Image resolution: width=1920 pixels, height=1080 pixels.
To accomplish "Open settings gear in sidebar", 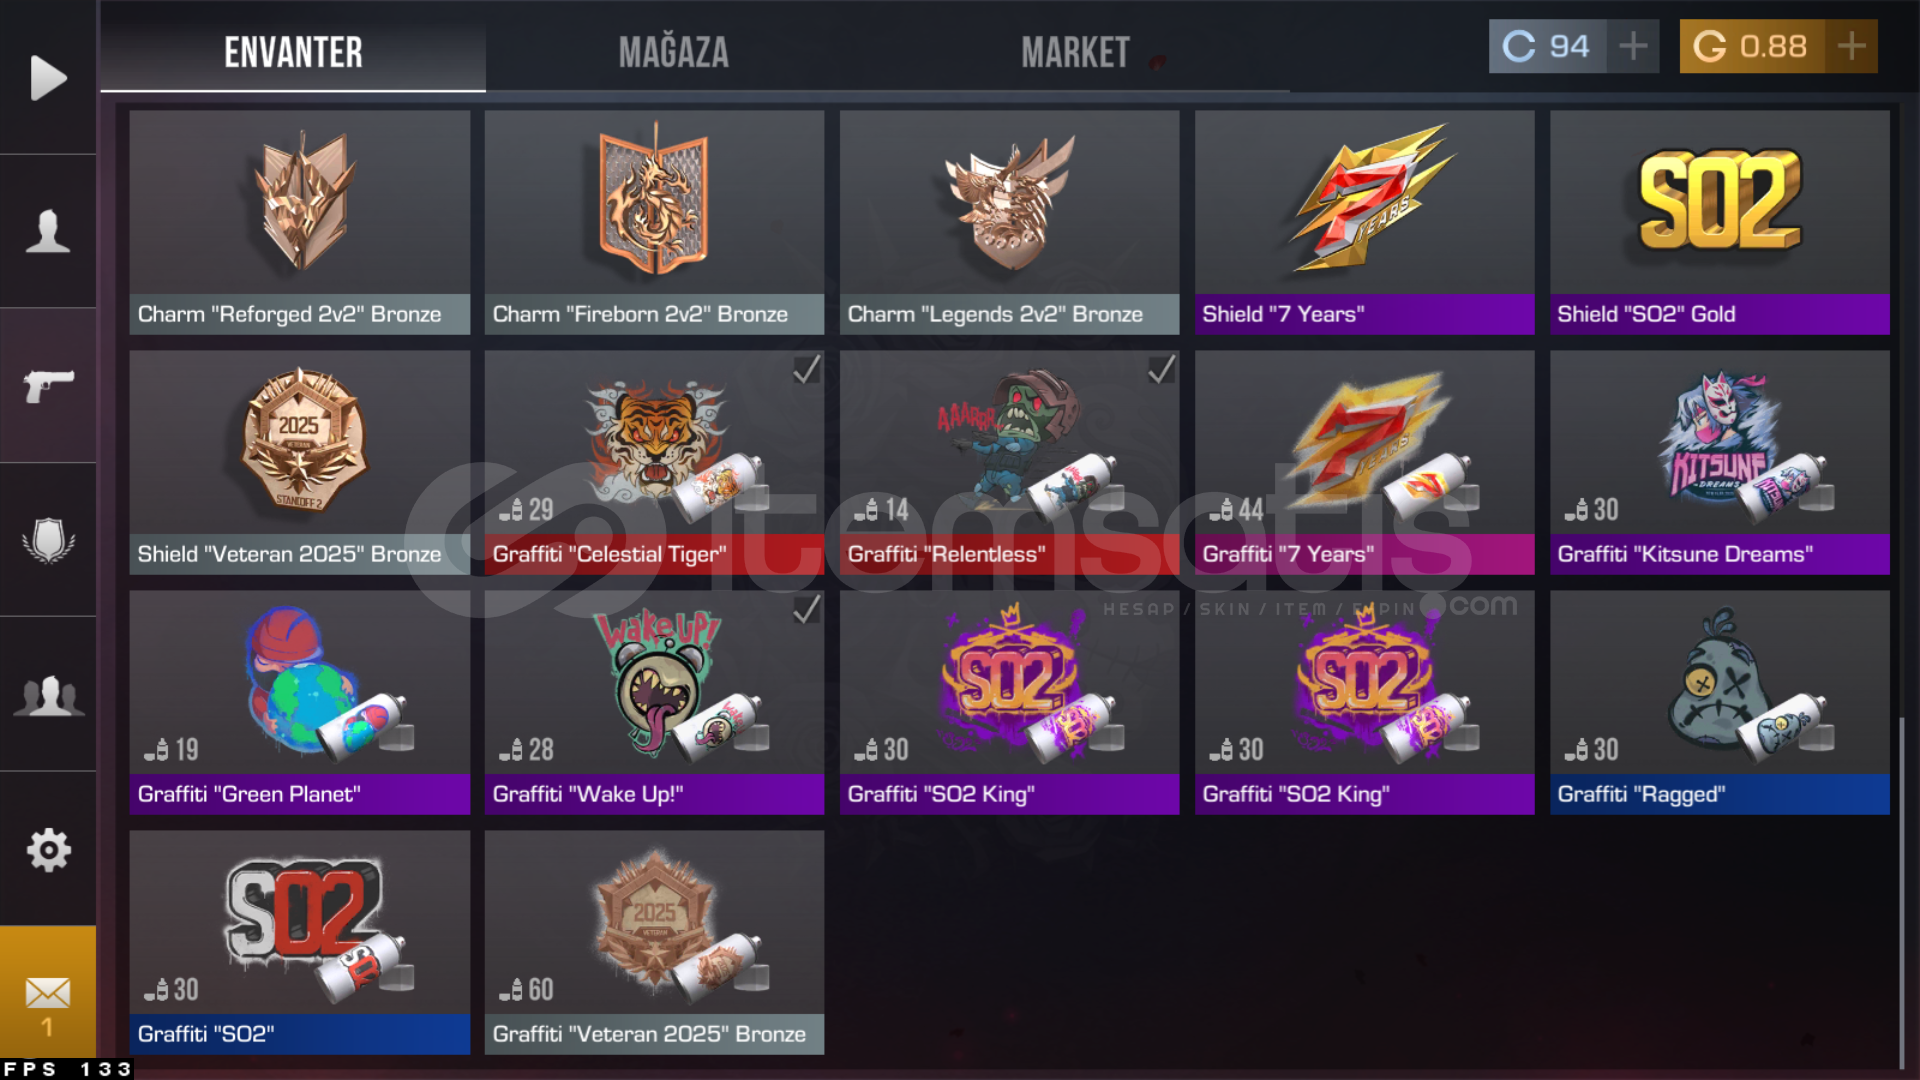I will 48,850.
